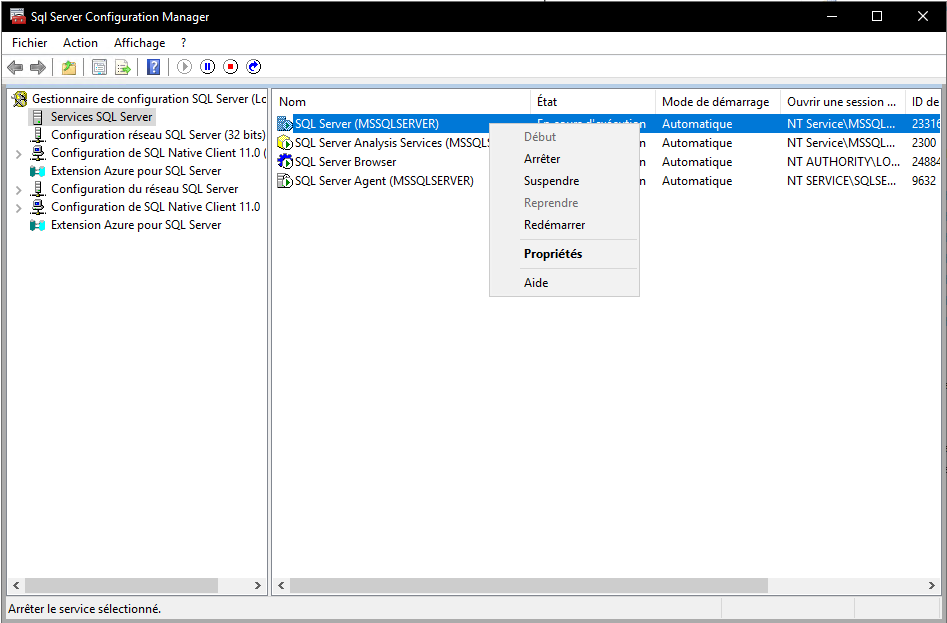Click process ID 9632 in the Agent row
The width and height of the screenshot is (947, 623).
923,181
